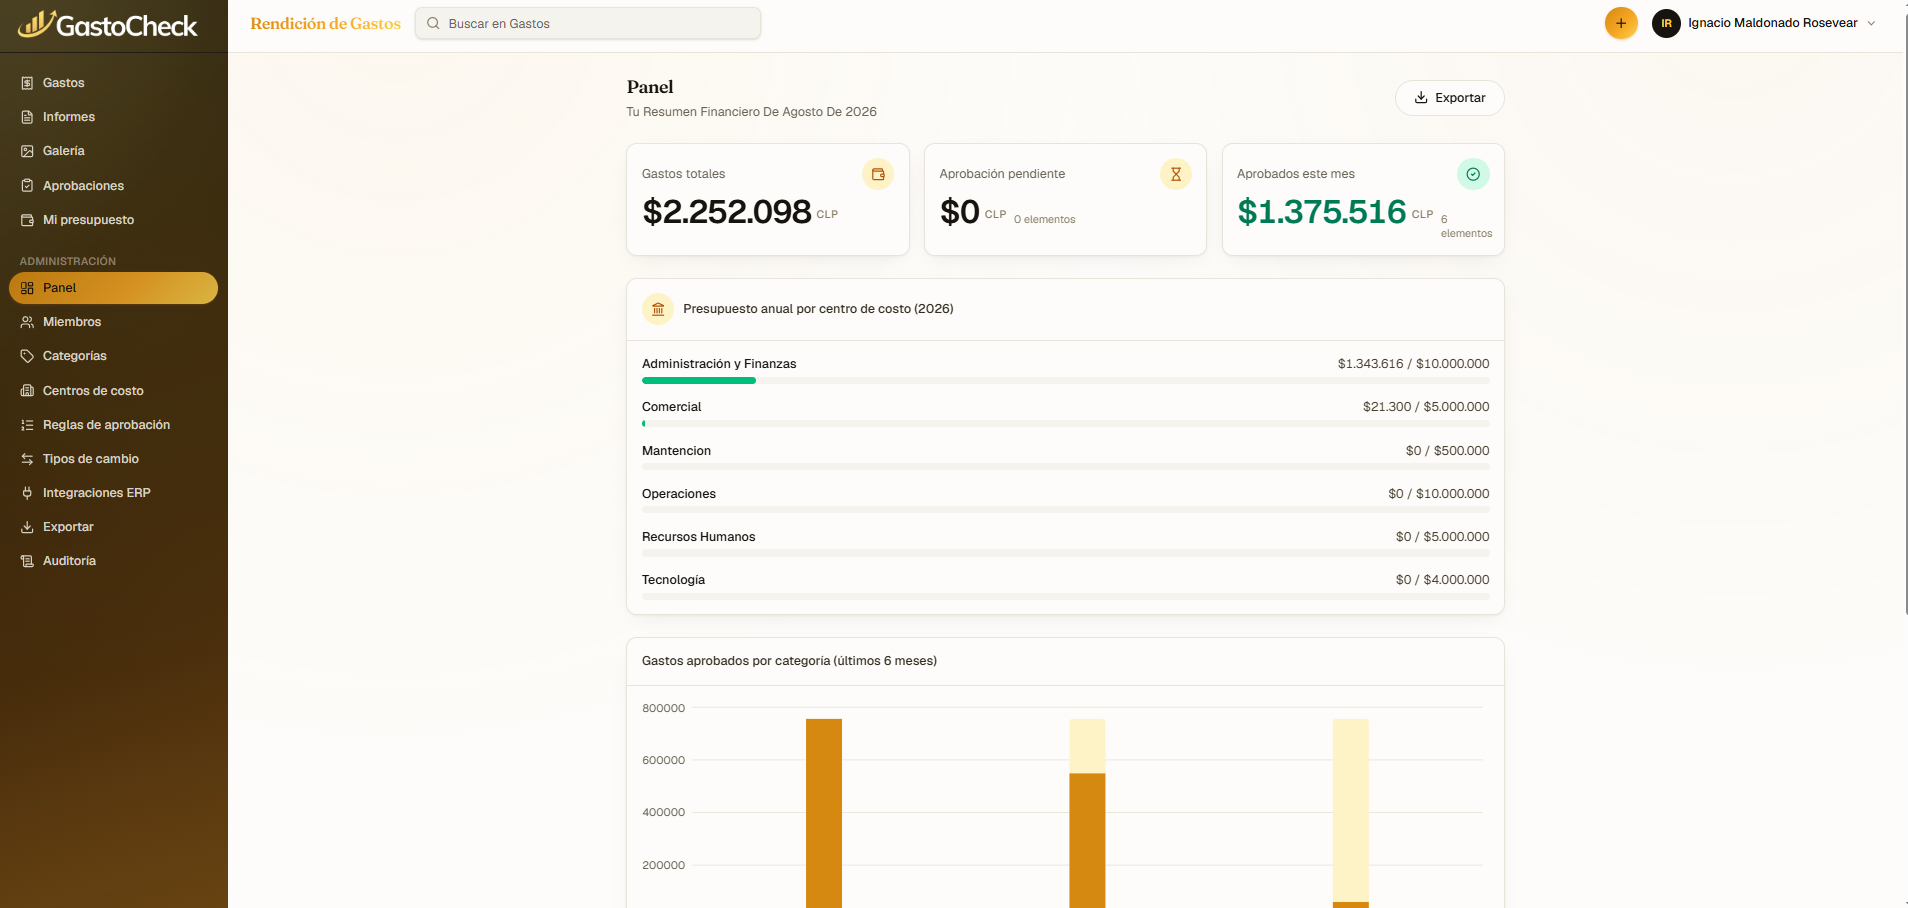Click the Tecnología budget progress bar
This screenshot has width=1908, height=908.
[1065, 596]
